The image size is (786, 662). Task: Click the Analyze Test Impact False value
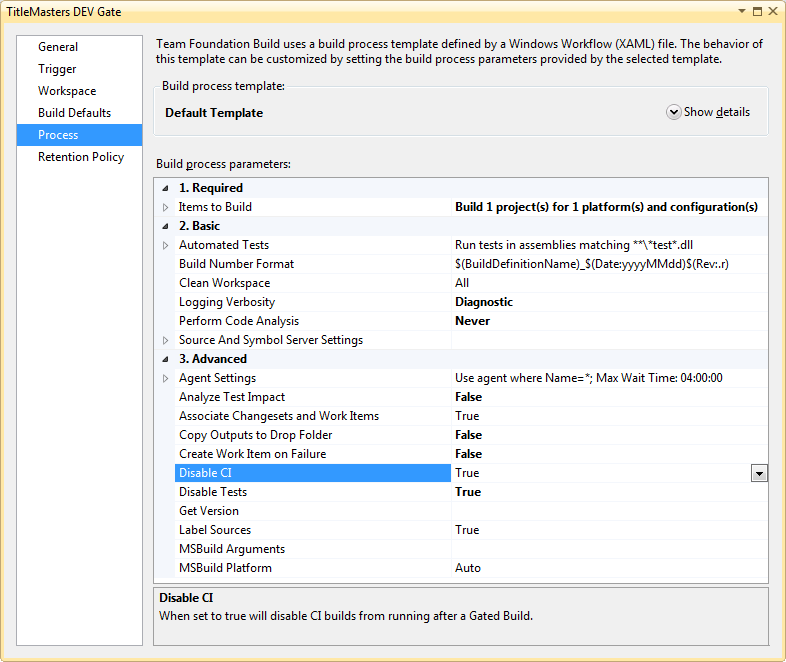[x=468, y=397]
